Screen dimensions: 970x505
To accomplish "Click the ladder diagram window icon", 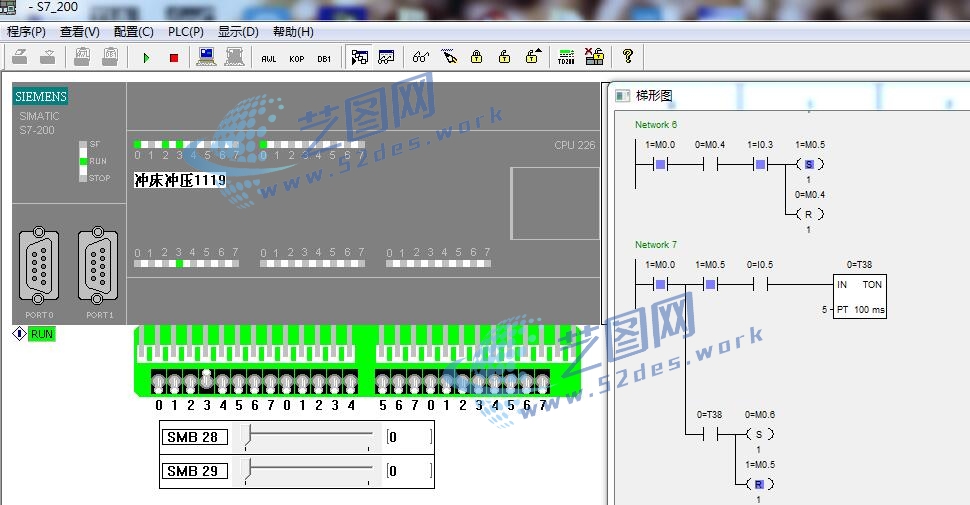I will pos(622,95).
